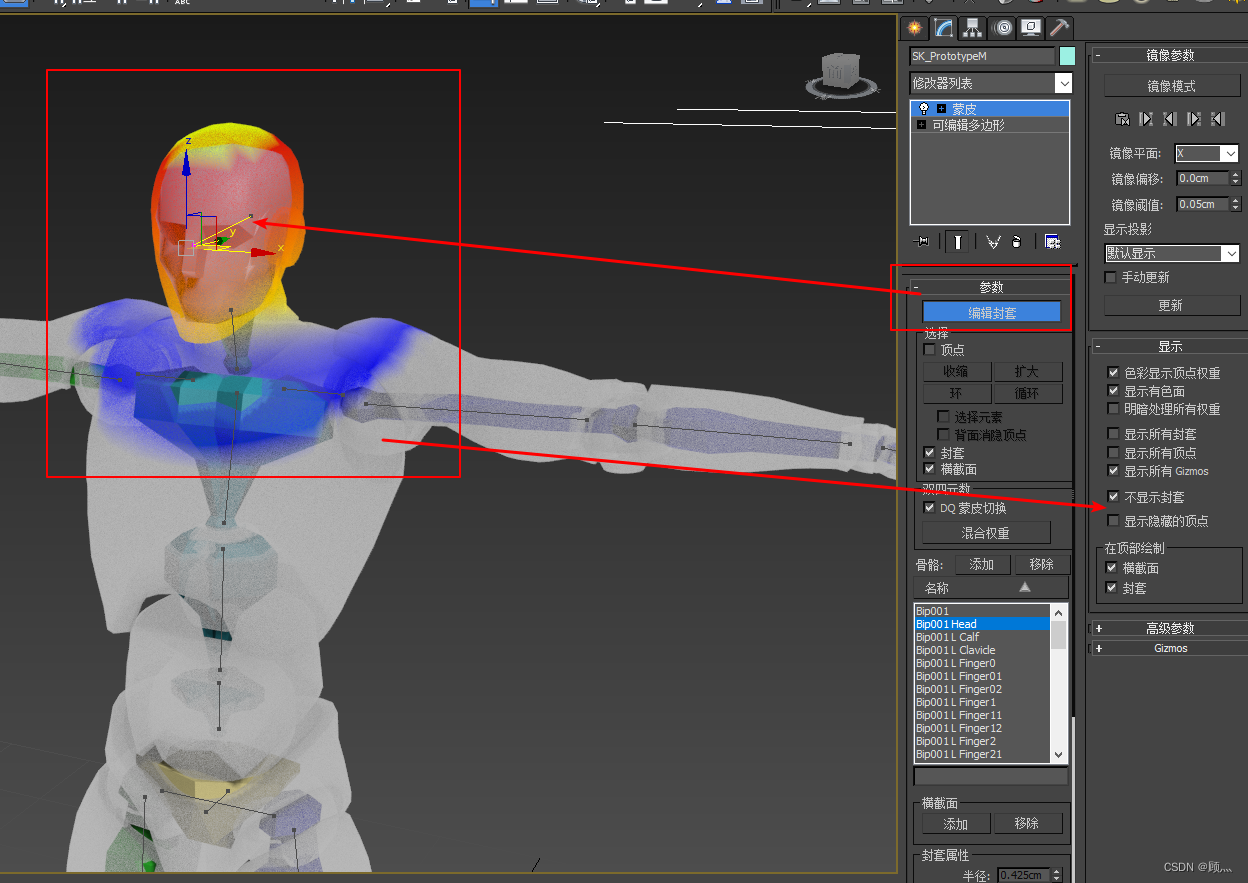
Task: Toggle 色彩显示顶点权重 checkbox
Action: 1113,373
